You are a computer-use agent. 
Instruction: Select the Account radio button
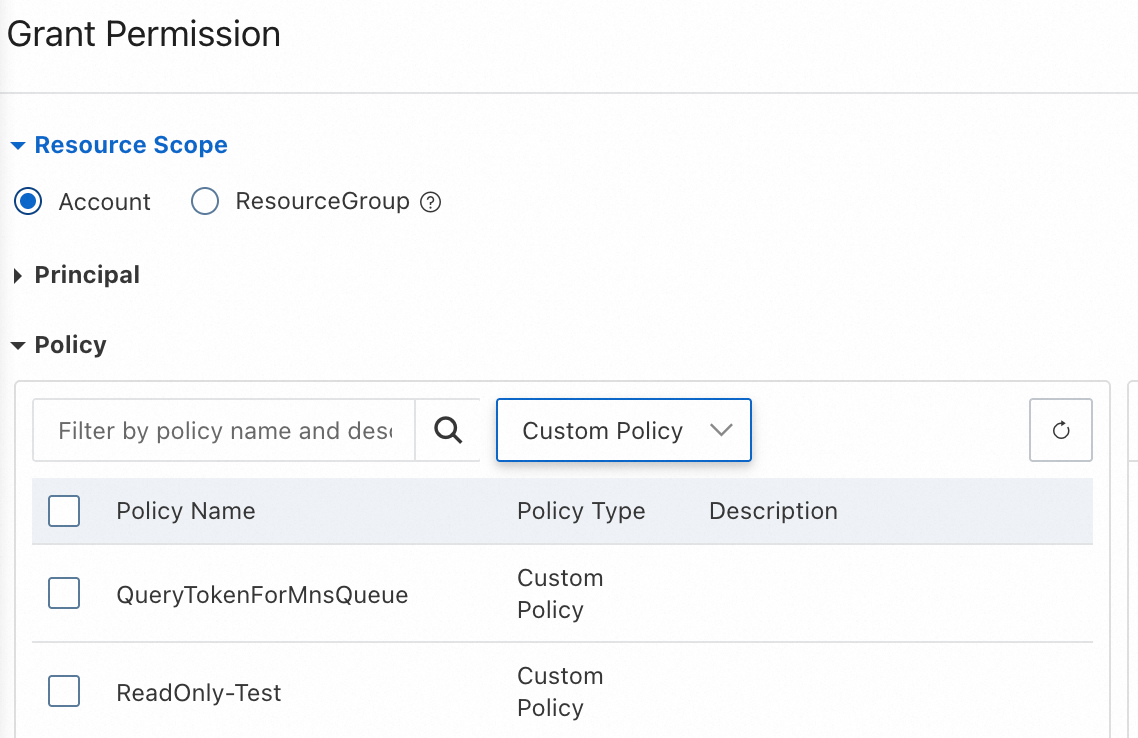point(28,202)
